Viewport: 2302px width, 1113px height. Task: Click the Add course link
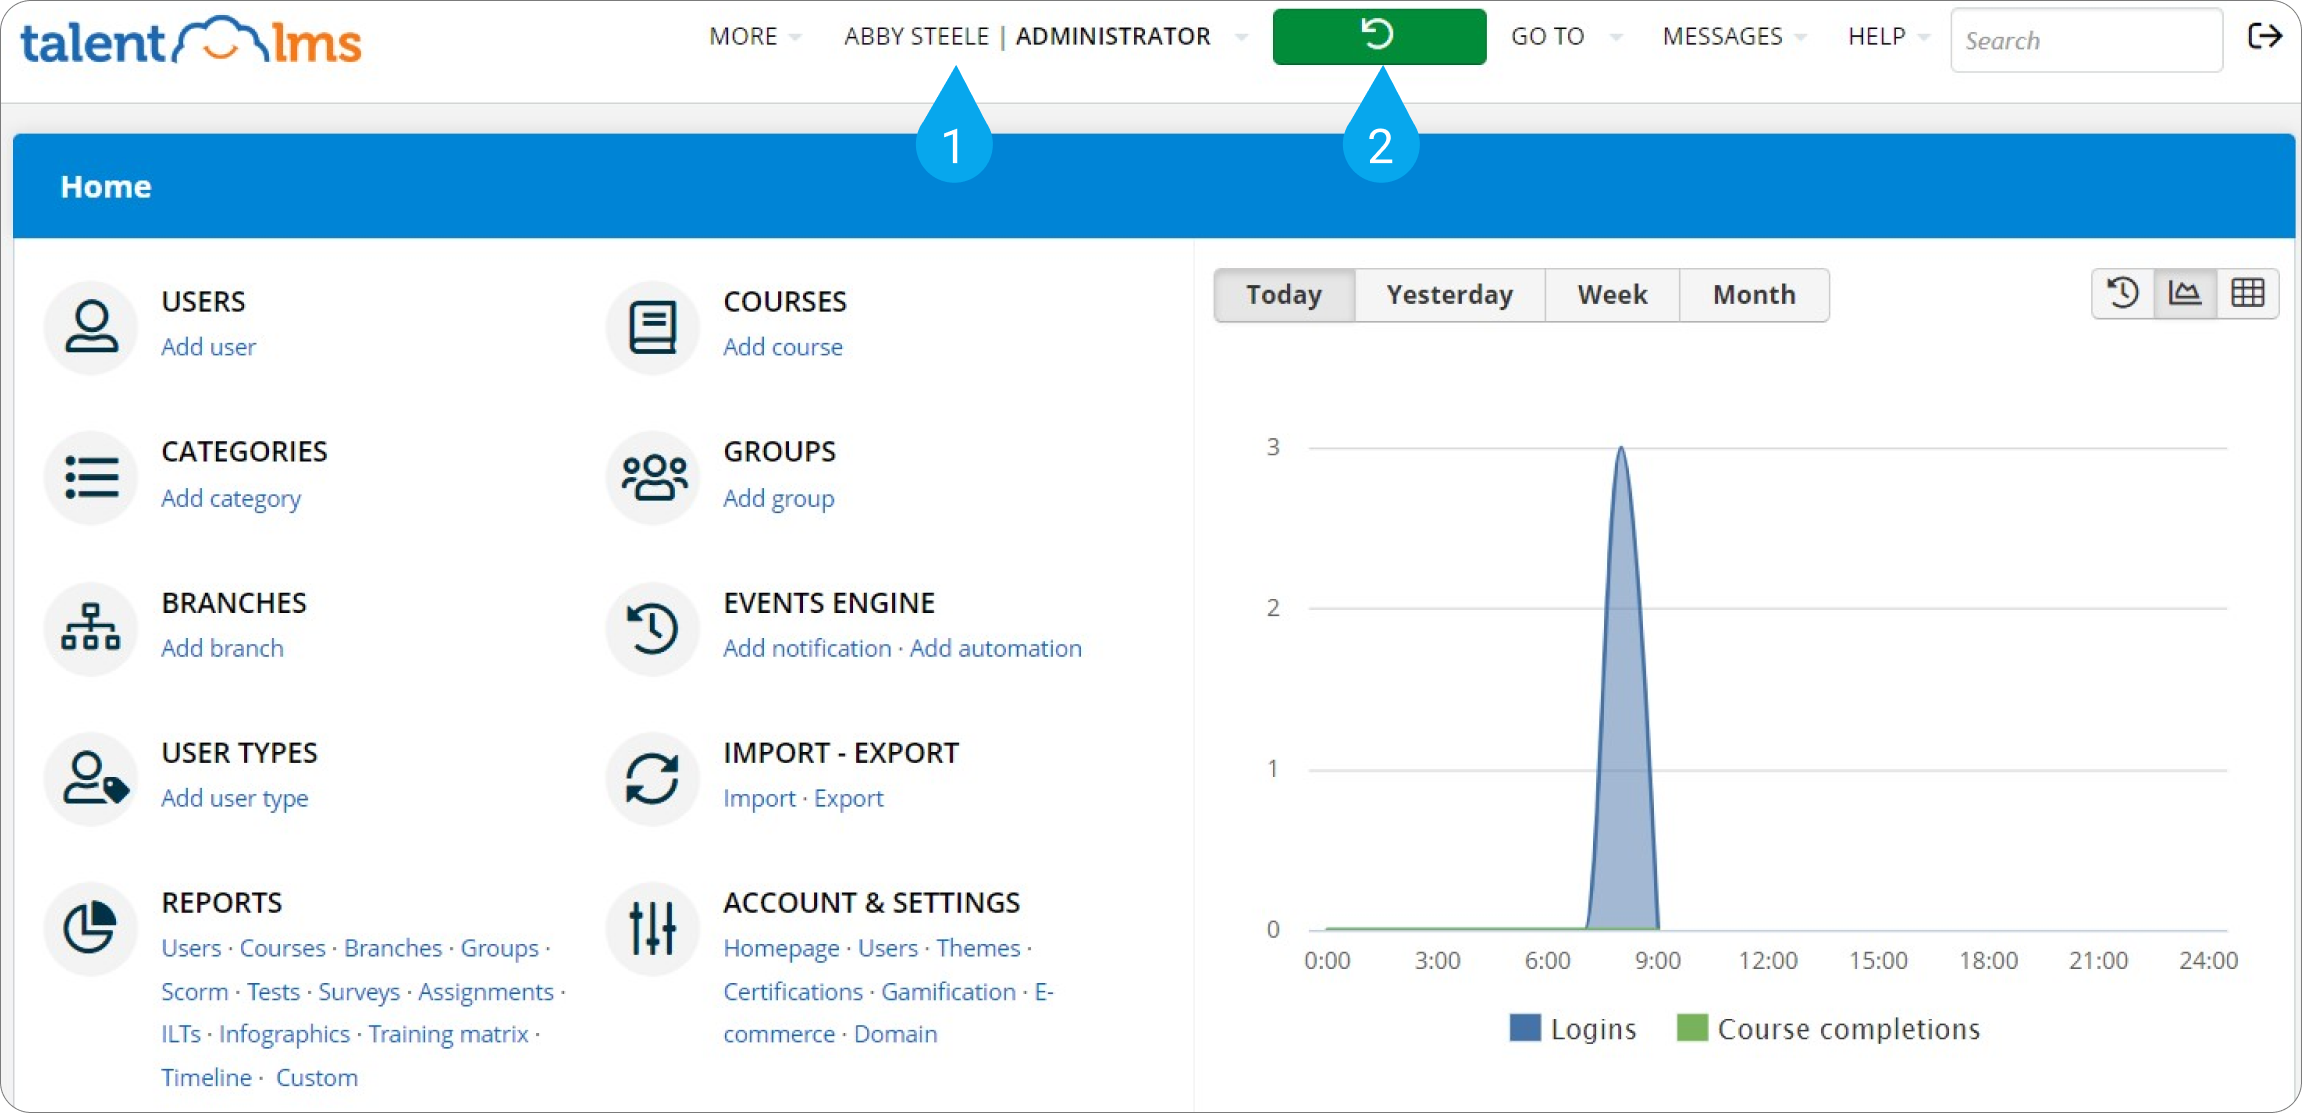(x=783, y=347)
